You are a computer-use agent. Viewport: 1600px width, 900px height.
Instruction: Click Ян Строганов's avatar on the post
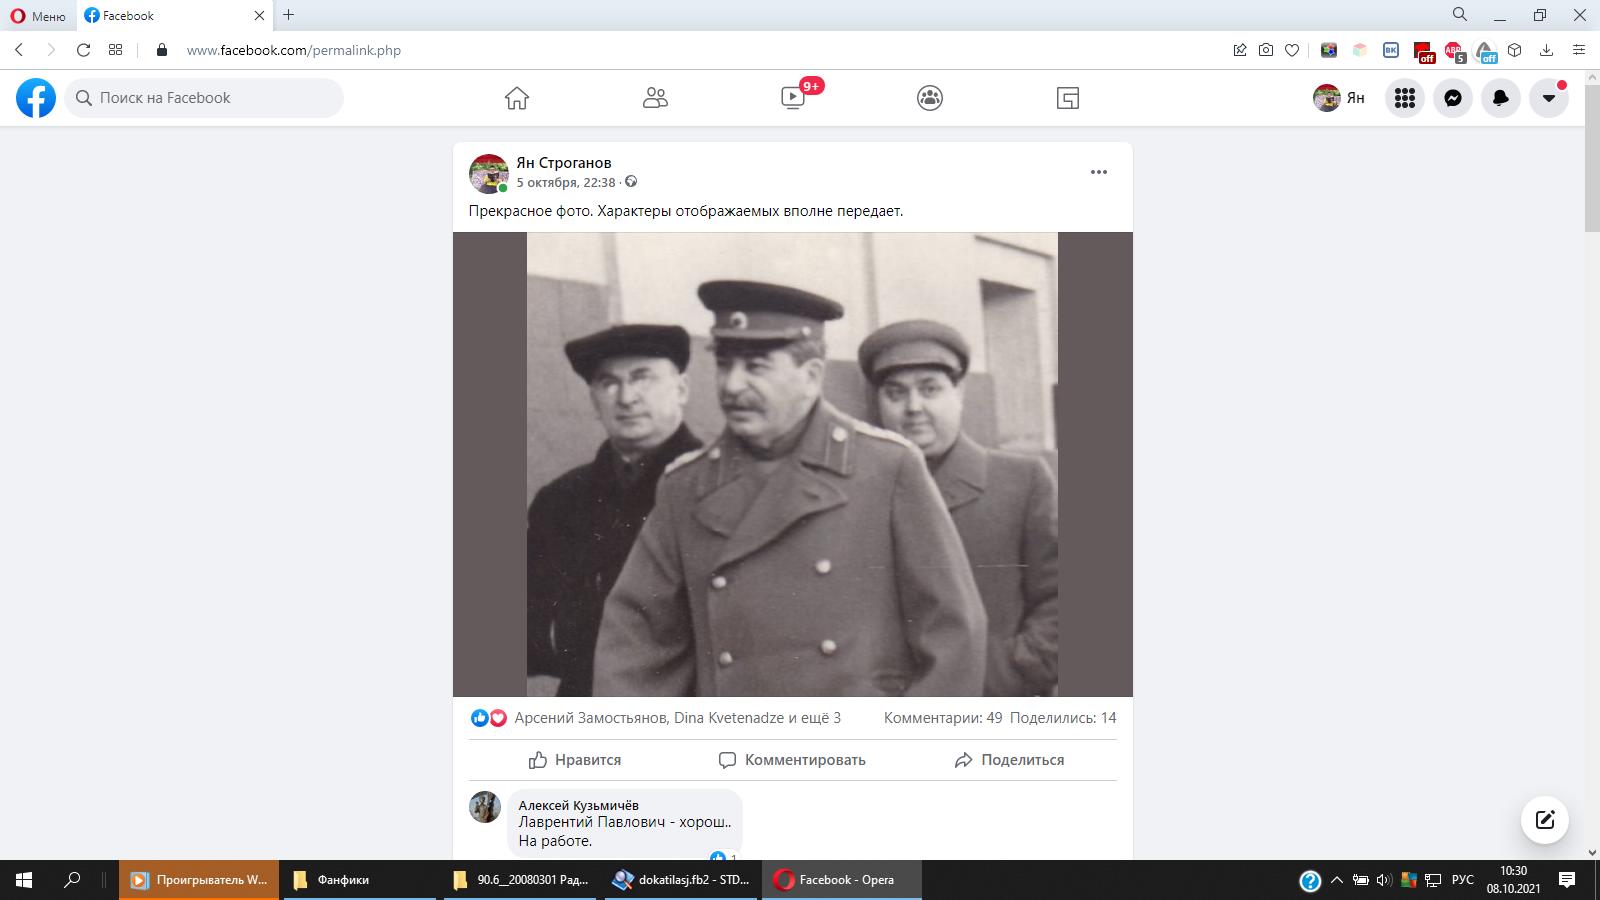pos(489,174)
